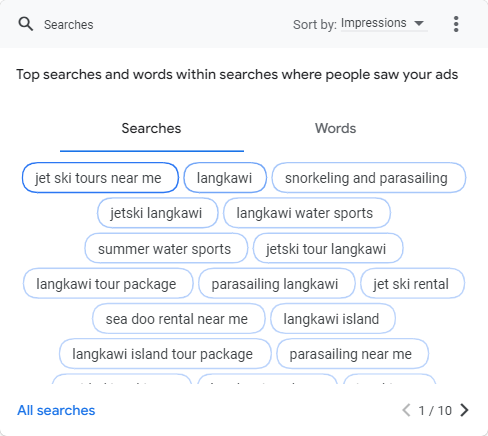Click the 'langkawi tour package' chip
The width and height of the screenshot is (488, 436).
pyautogui.click(x=108, y=284)
